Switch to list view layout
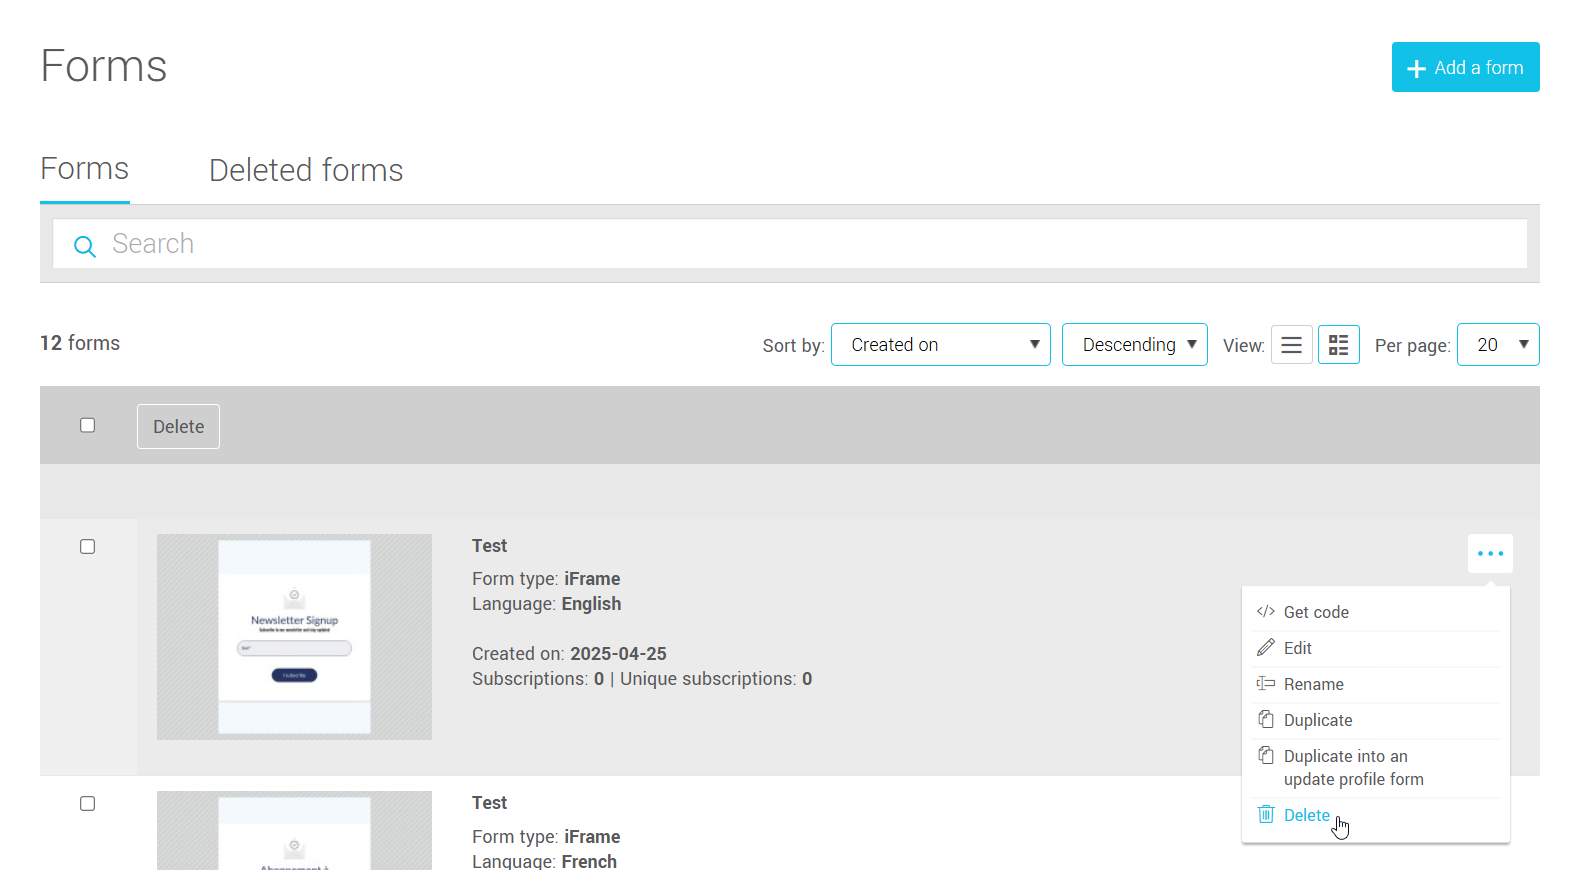1595x870 pixels. point(1291,345)
